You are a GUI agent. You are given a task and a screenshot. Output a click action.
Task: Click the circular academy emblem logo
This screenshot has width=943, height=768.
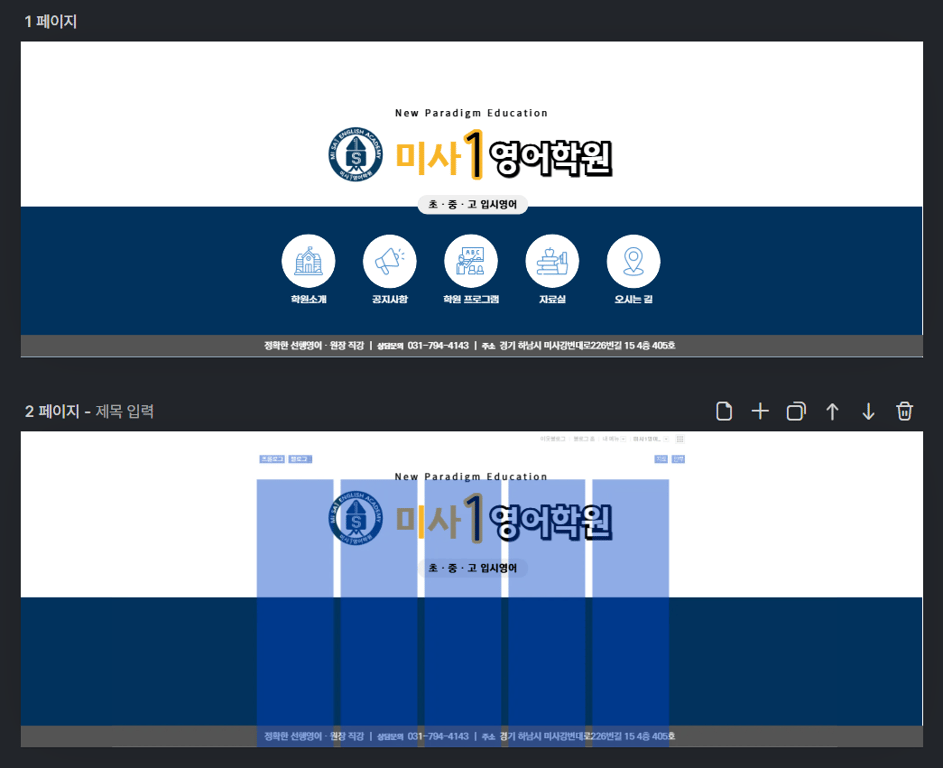coord(358,155)
